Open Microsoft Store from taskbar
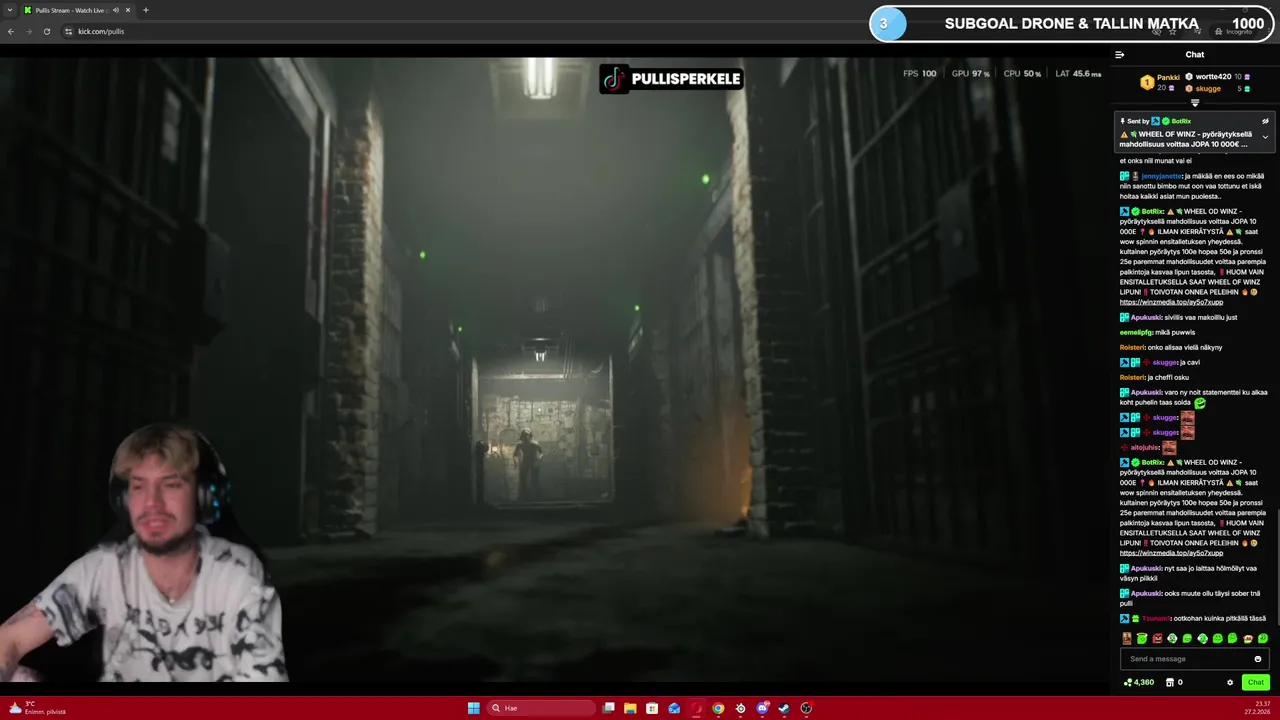The height and width of the screenshot is (720, 1280). [x=652, y=708]
